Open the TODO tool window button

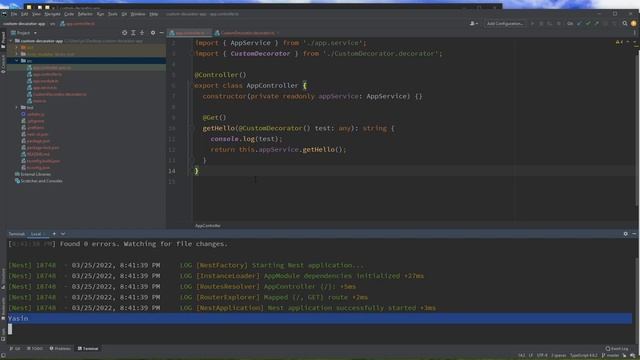[35, 349]
